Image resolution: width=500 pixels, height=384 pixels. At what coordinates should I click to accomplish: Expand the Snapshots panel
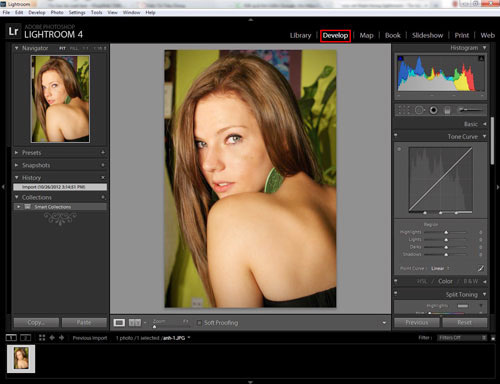point(16,165)
